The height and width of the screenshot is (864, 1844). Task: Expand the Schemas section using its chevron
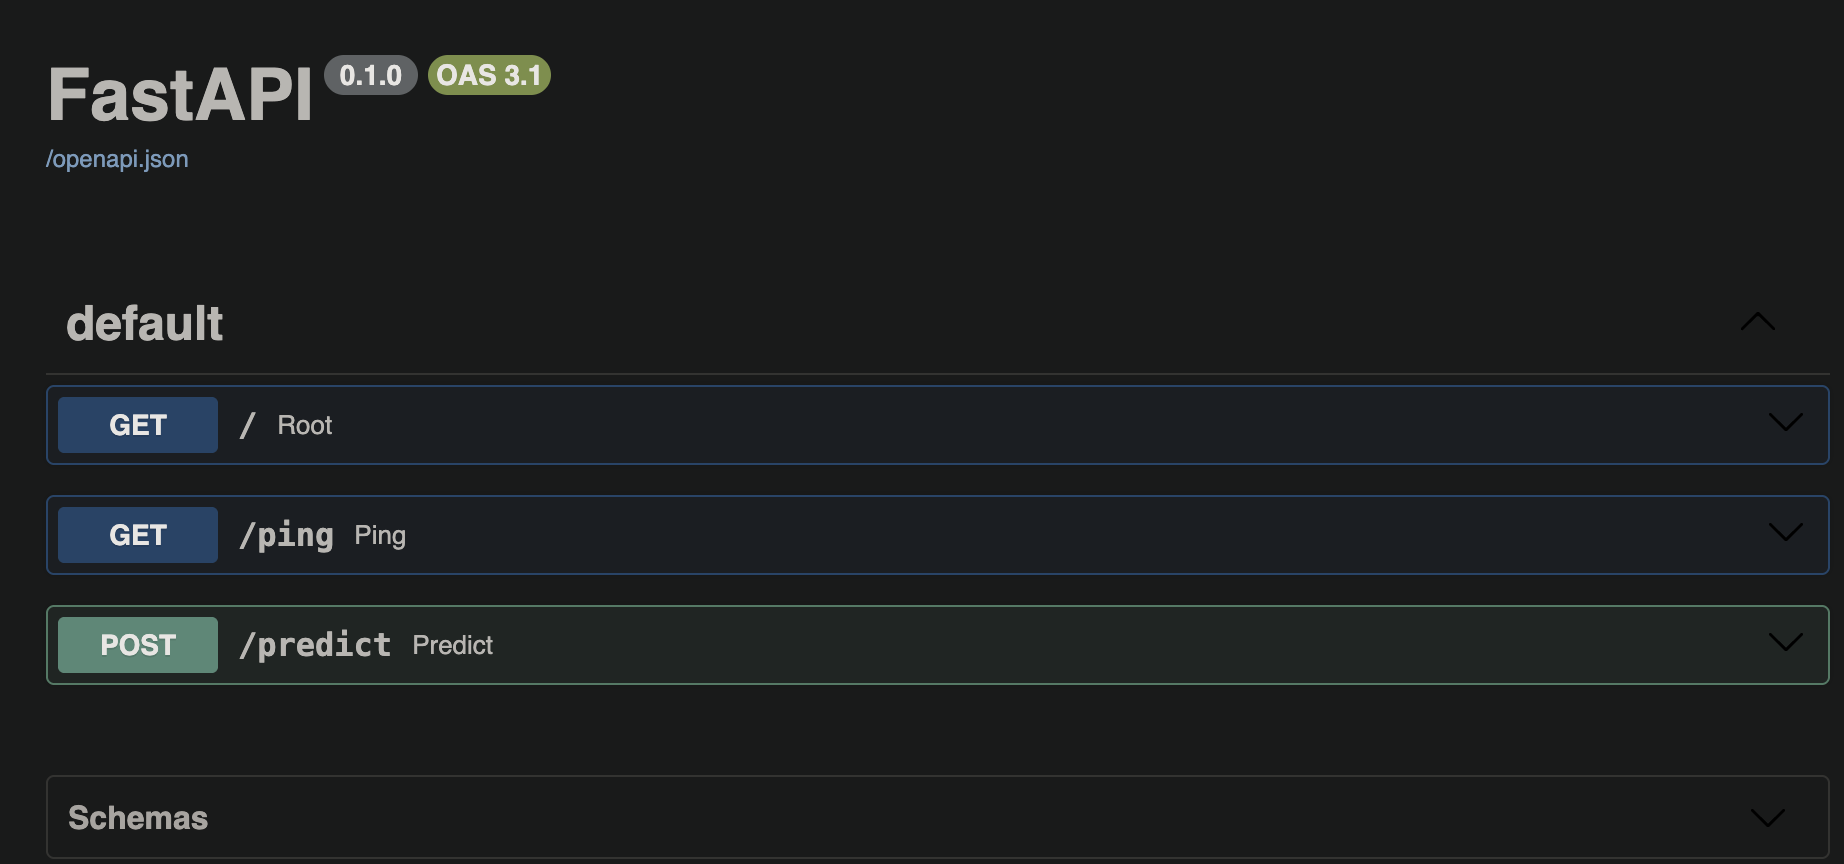pos(1768,818)
